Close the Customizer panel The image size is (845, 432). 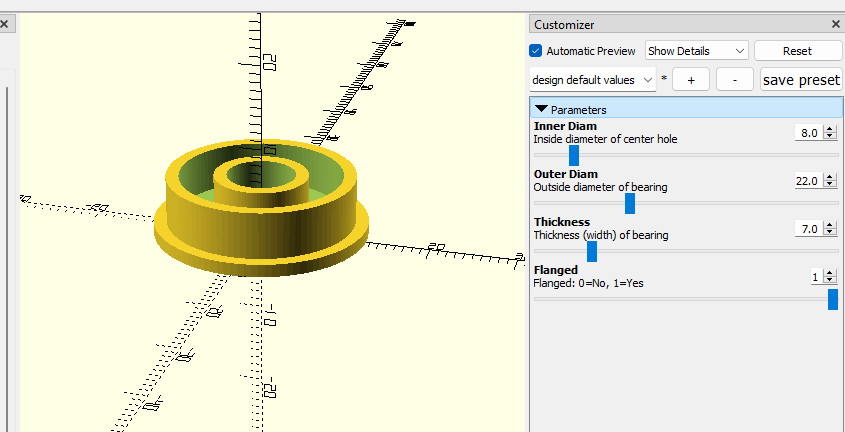point(836,24)
